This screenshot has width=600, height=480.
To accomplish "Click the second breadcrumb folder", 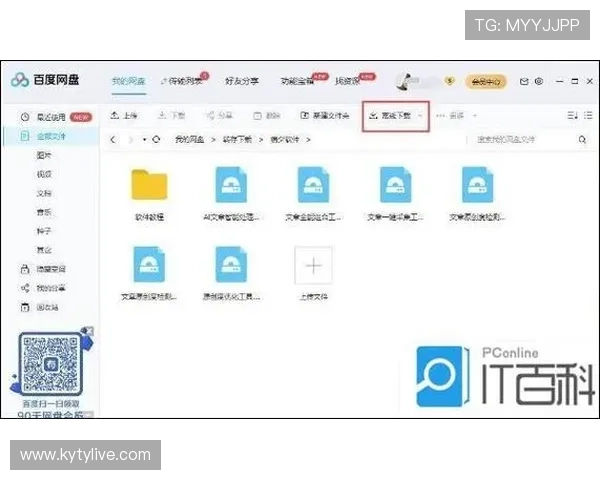I will click(237, 140).
